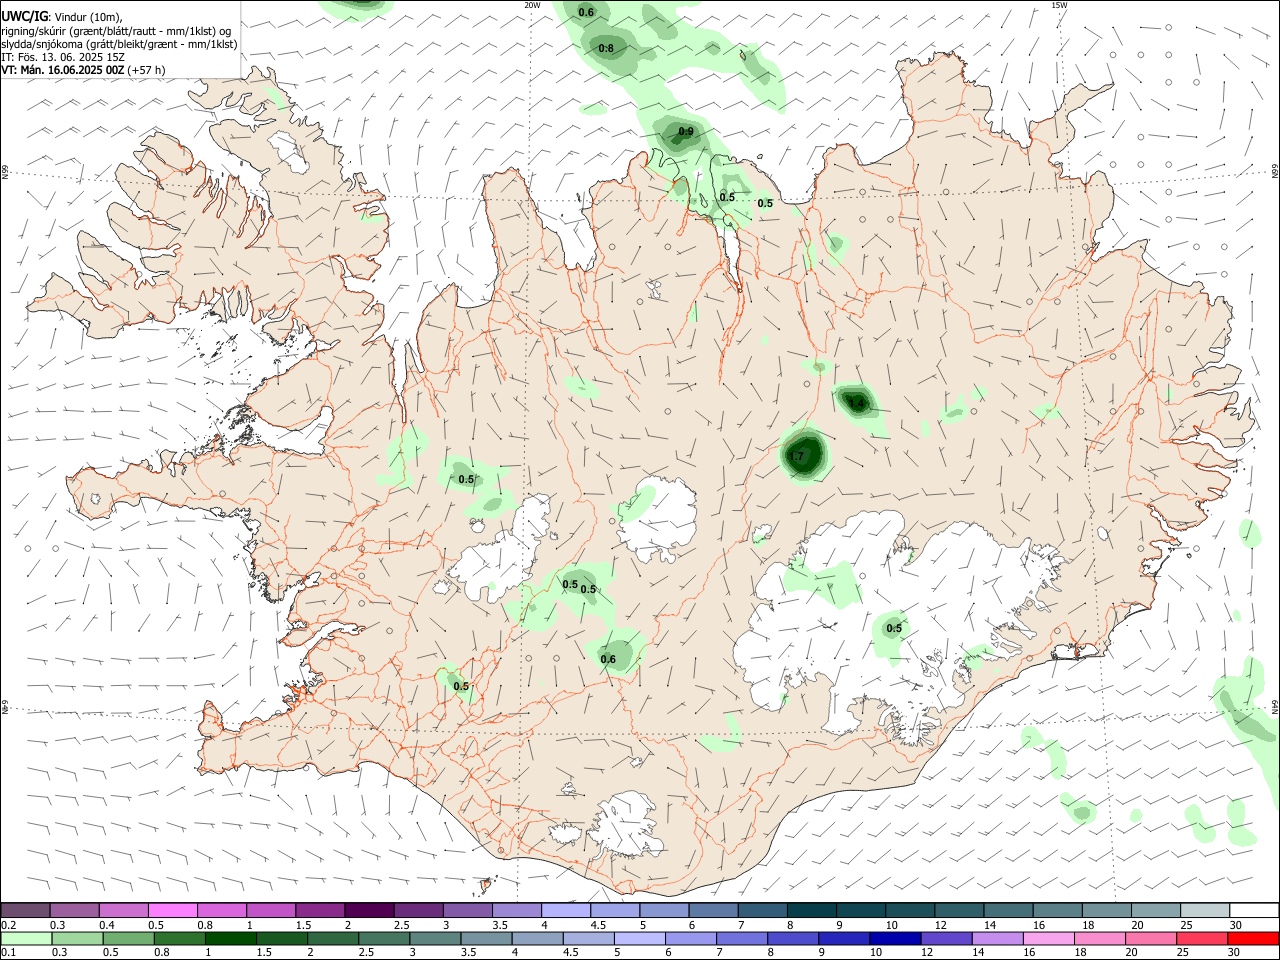Click the 'Vindur (10m)' header text
The image size is (1280, 960).
click(88, 17)
